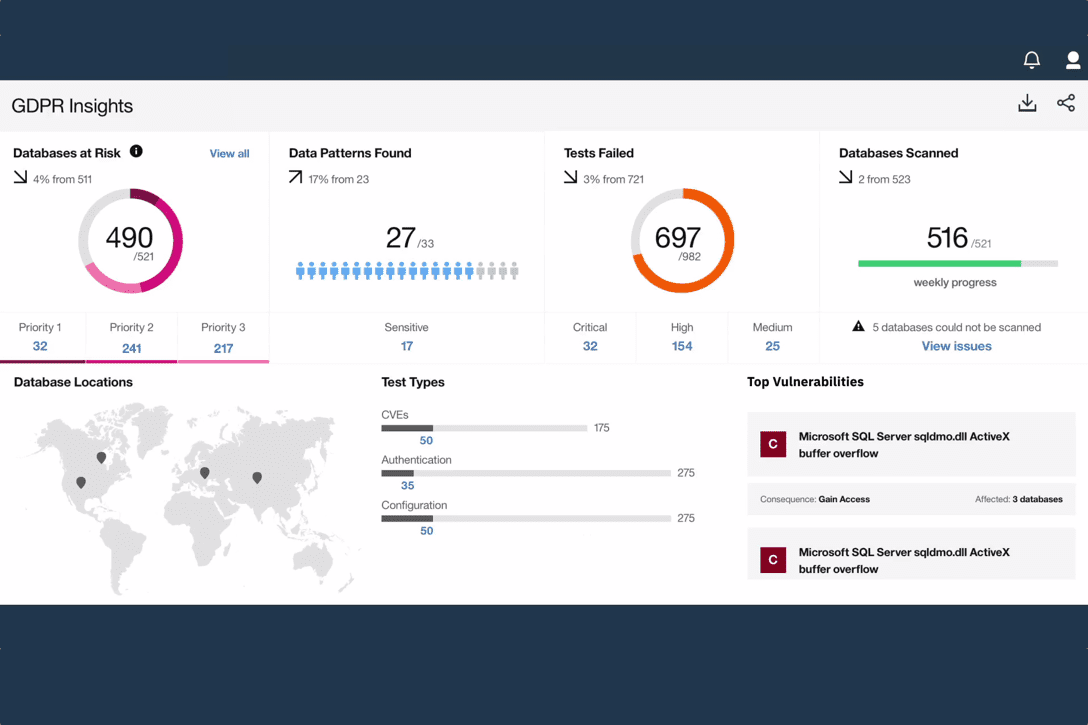Click the first red C vulnerability icon
This screenshot has width=1088, height=725.
click(773, 444)
